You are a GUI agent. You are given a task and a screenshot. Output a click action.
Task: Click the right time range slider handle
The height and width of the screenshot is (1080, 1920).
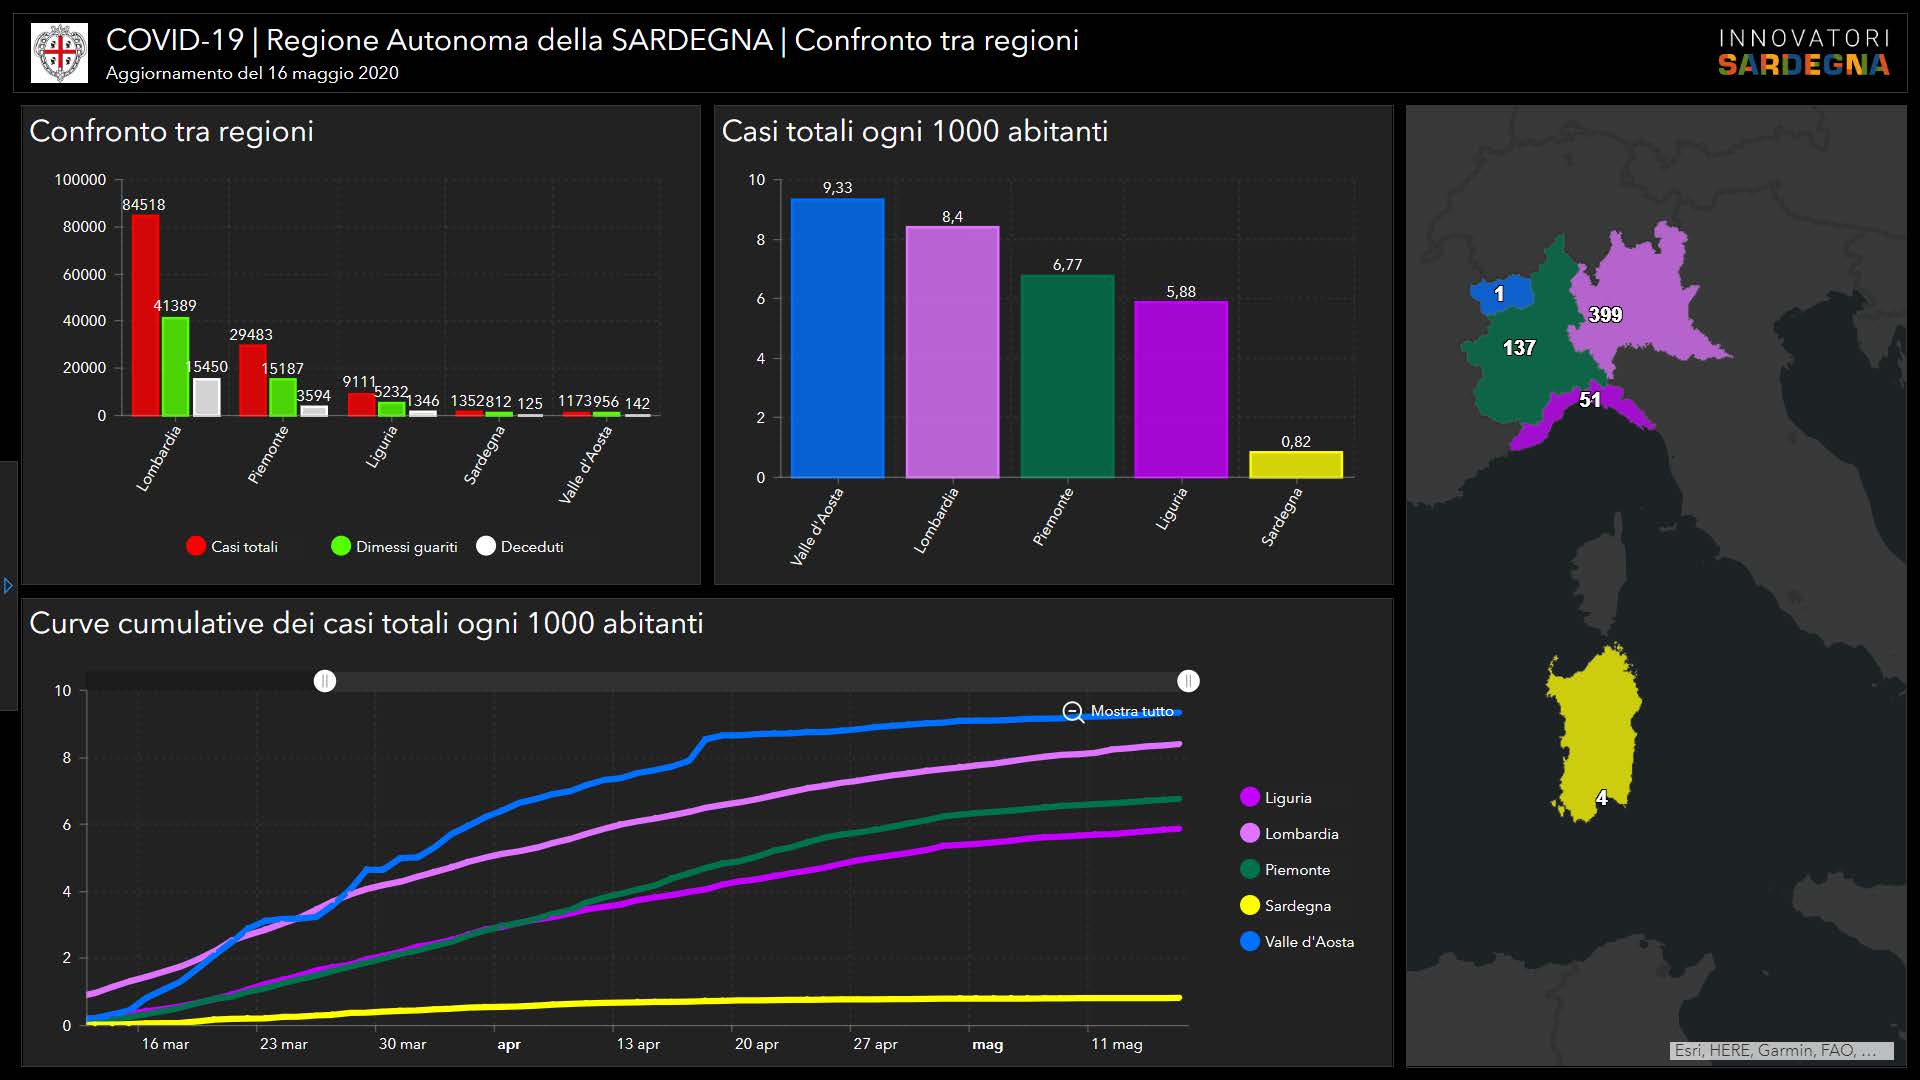coord(1188,681)
